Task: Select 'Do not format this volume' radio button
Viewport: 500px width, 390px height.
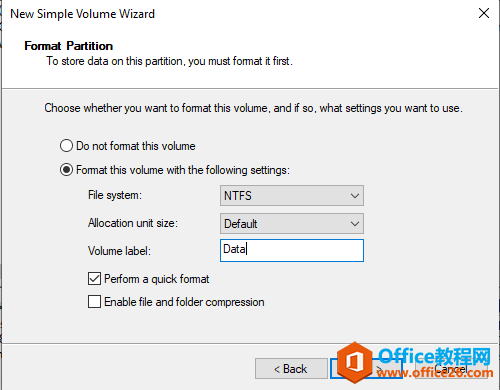Action: coord(66,146)
